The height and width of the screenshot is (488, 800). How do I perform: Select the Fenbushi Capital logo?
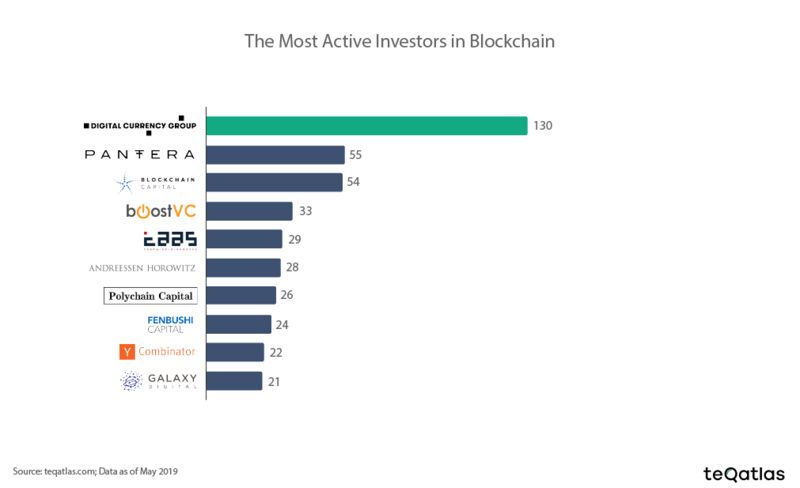170,324
